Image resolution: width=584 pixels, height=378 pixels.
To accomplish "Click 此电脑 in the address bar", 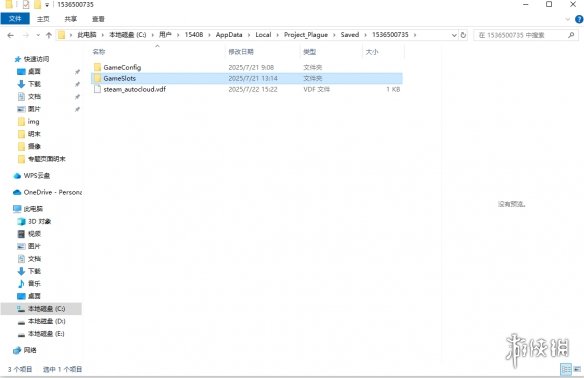I will click(x=86, y=35).
